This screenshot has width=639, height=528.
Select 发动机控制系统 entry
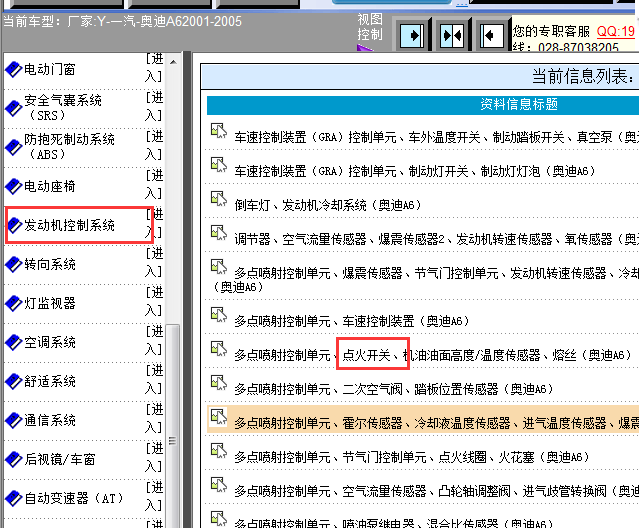click(x=69, y=225)
